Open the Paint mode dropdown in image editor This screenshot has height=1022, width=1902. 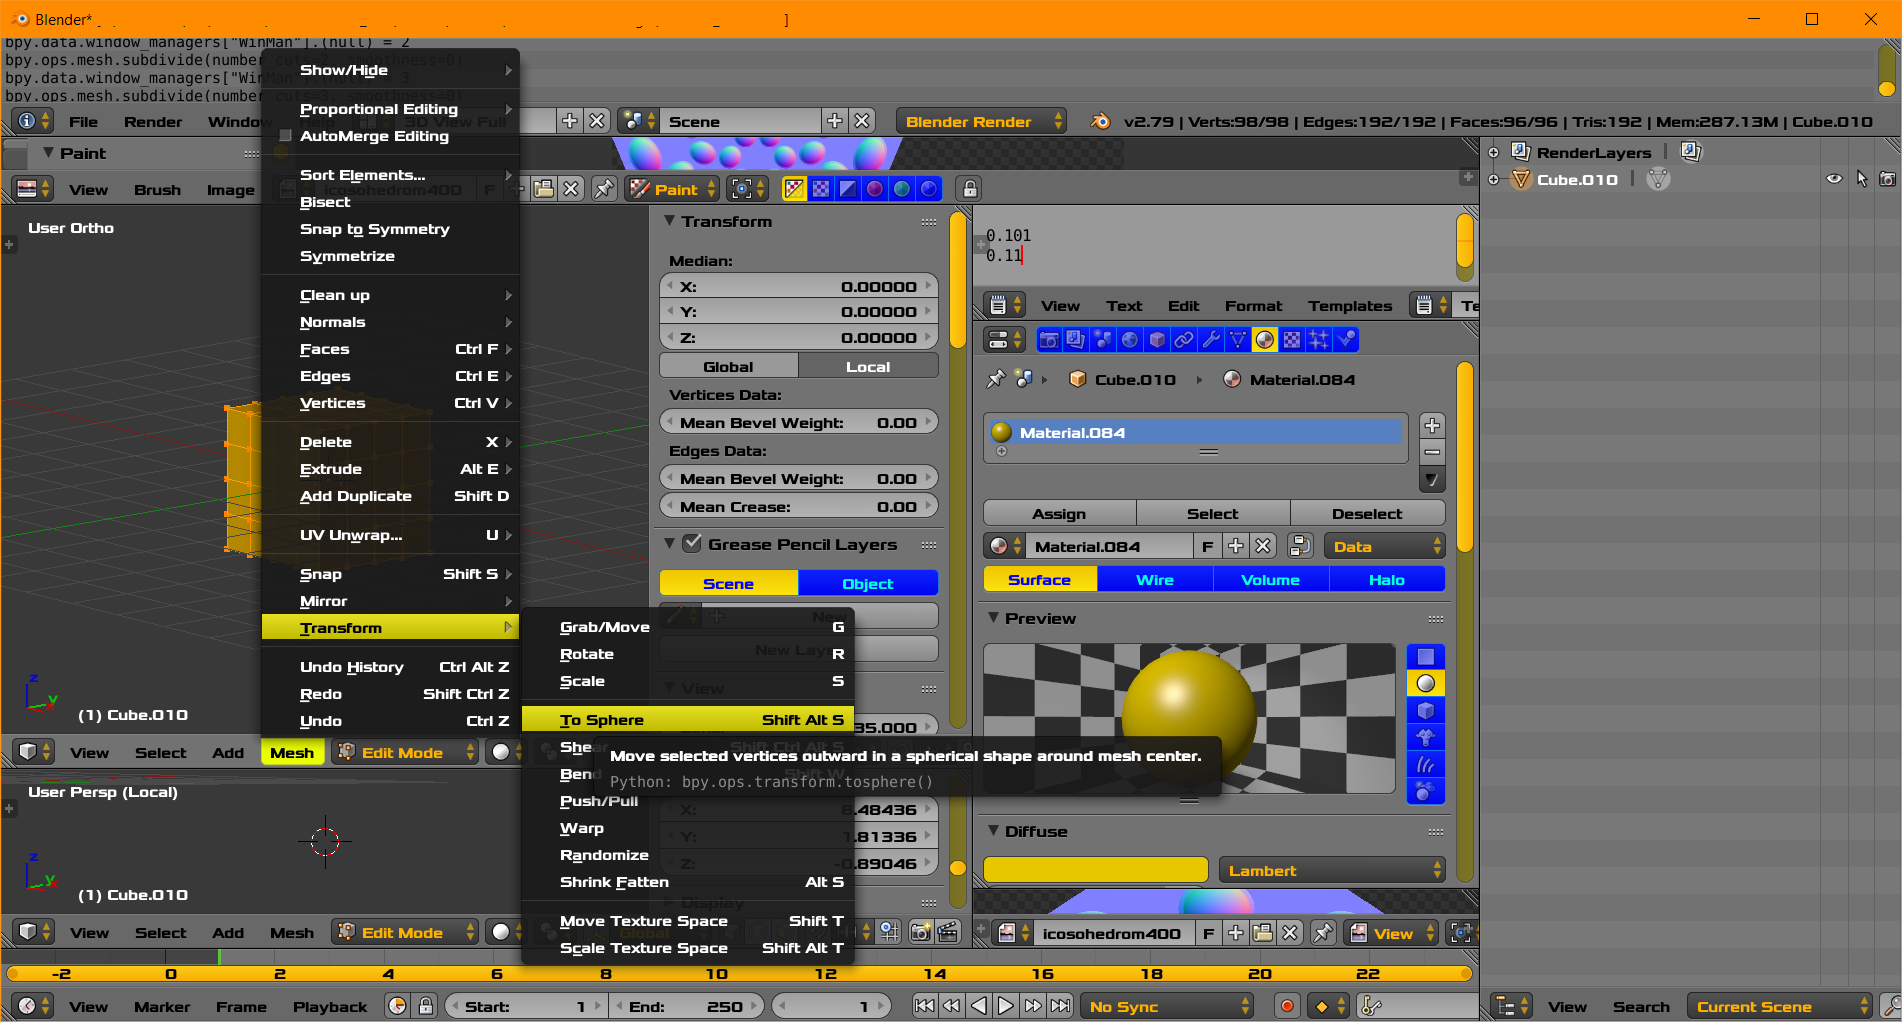point(672,189)
